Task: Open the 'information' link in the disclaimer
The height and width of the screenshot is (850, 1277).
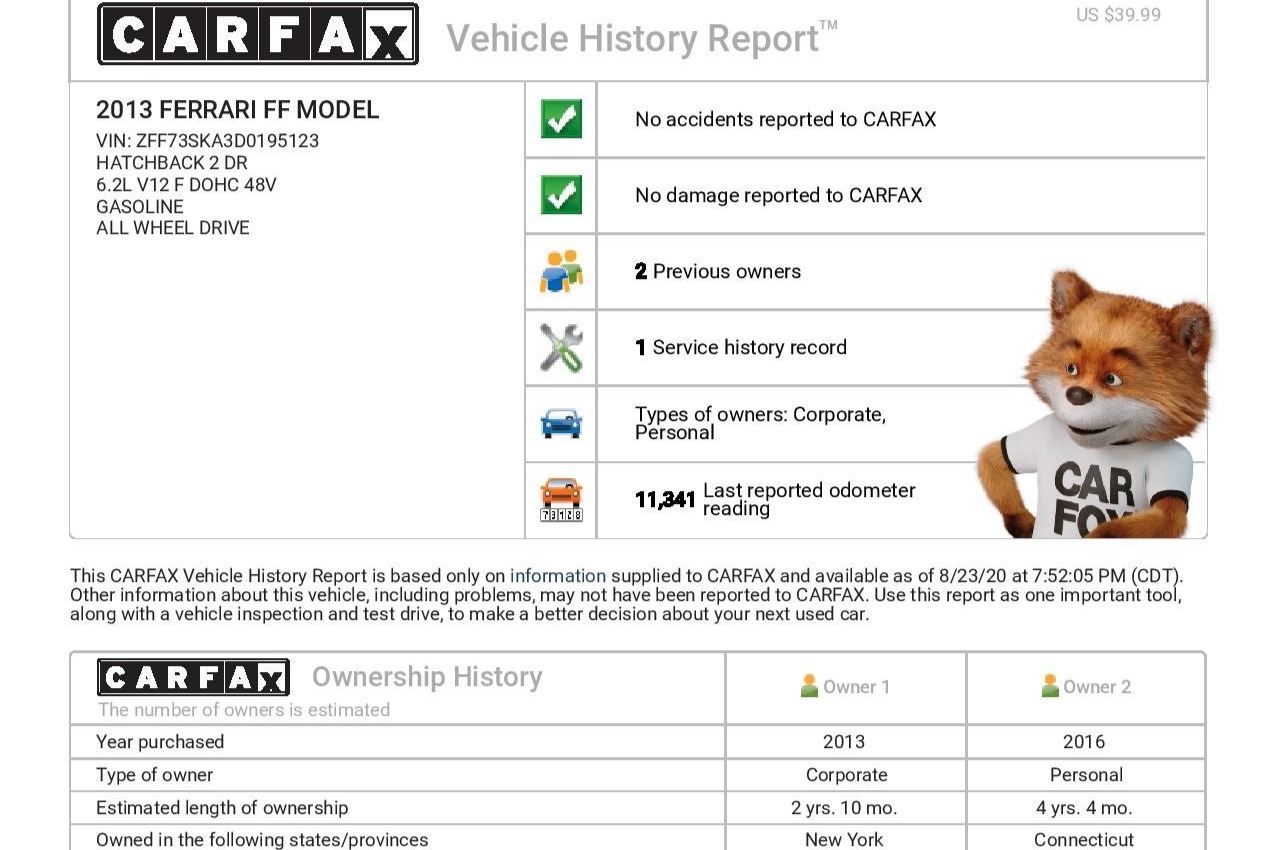Action: click(558, 576)
